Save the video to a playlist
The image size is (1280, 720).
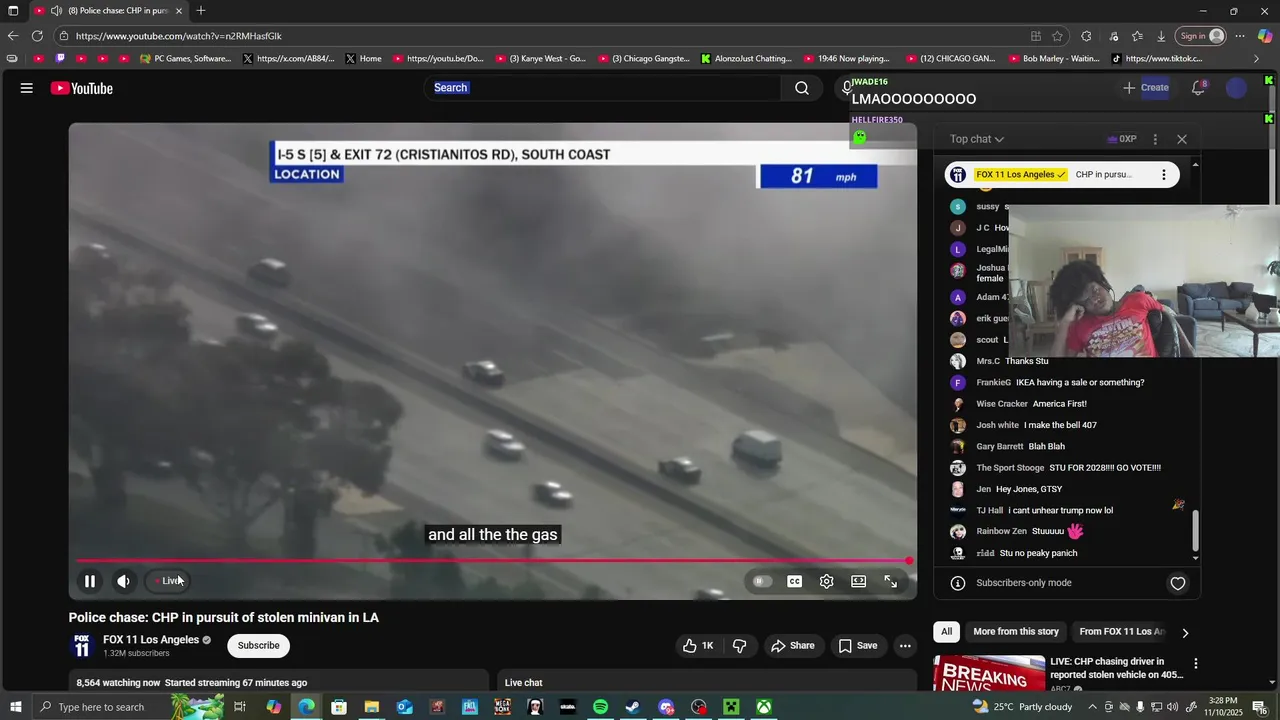pos(858,646)
